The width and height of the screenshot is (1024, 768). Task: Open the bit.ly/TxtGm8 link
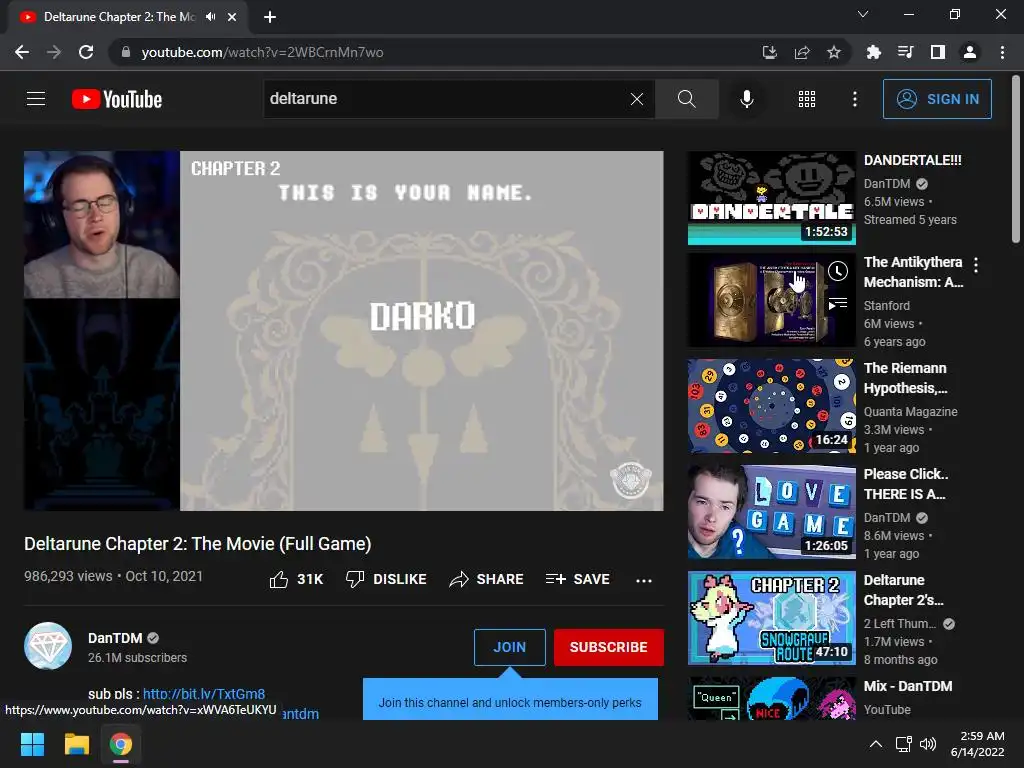coord(204,694)
